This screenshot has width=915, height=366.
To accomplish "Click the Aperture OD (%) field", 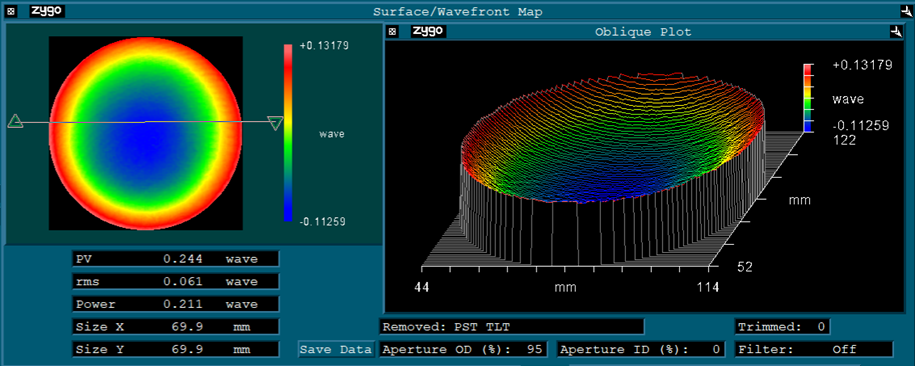I will (x=463, y=349).
